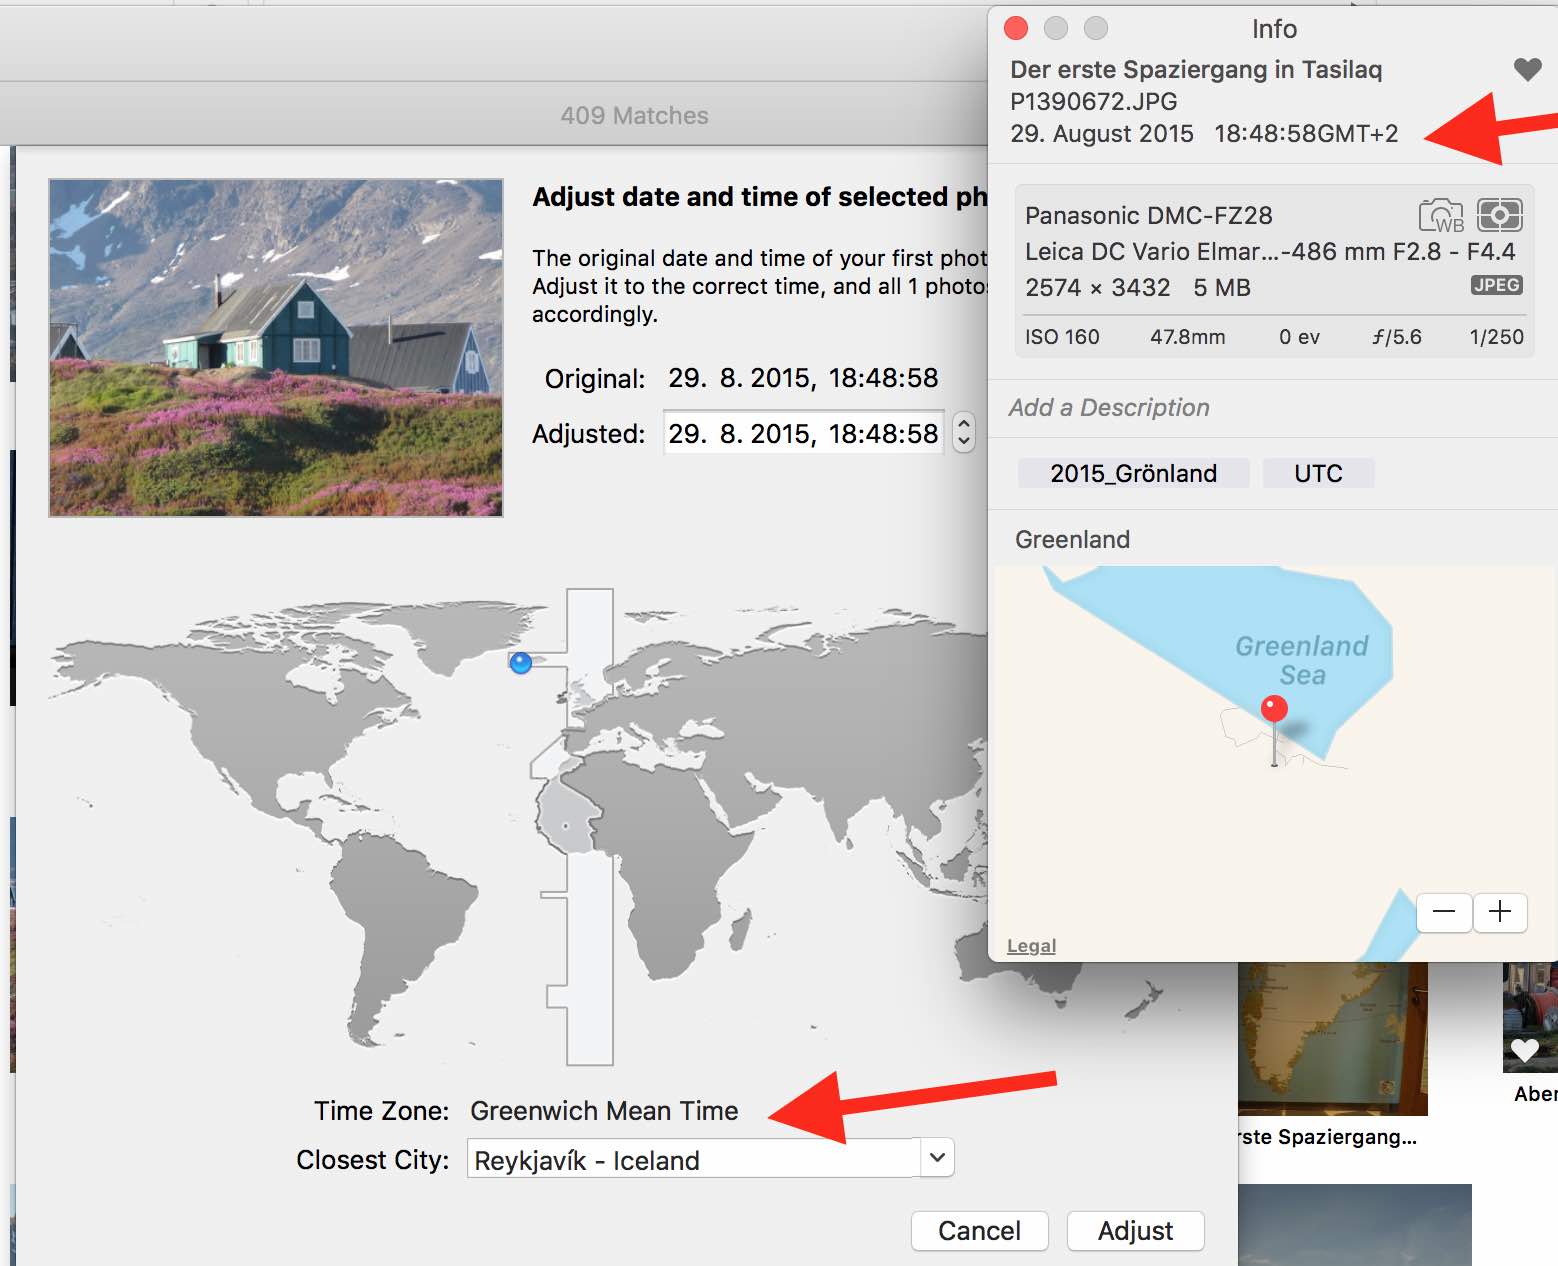Click the Adjusted date and time field
This screenshot has width=1558, height=1266.
803,433
